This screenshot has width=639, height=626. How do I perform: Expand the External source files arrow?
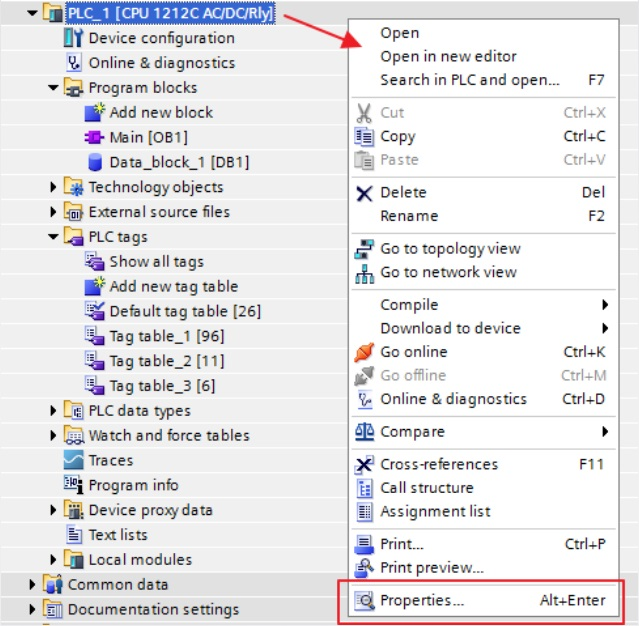click(x=53, y=212)
